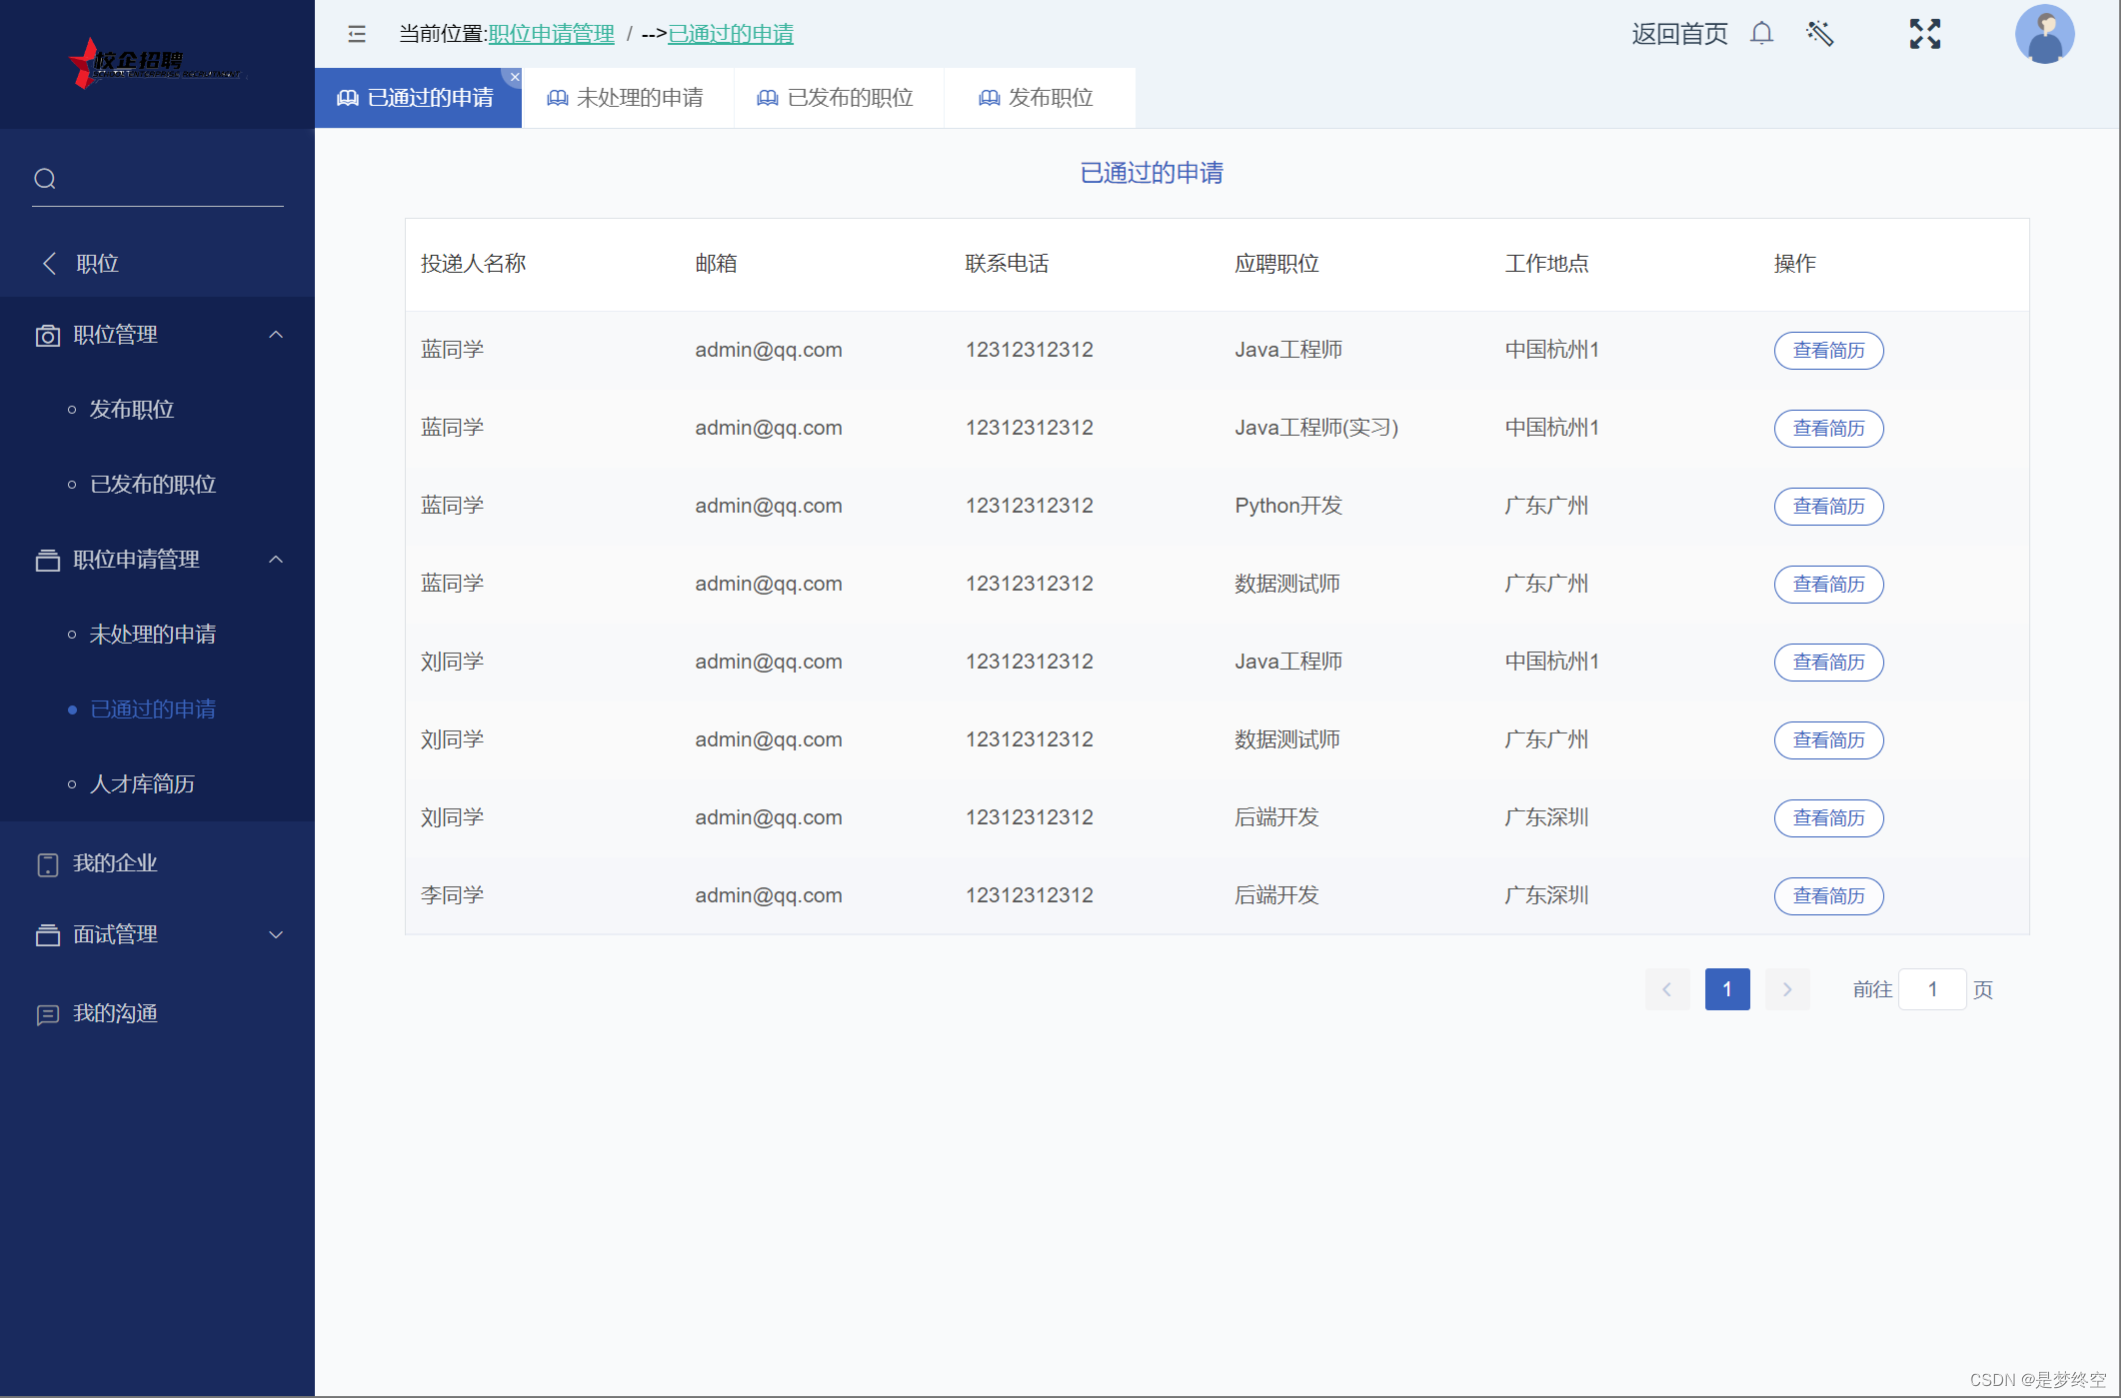Enter fullscreen with the expand arrows icon

1924,34
